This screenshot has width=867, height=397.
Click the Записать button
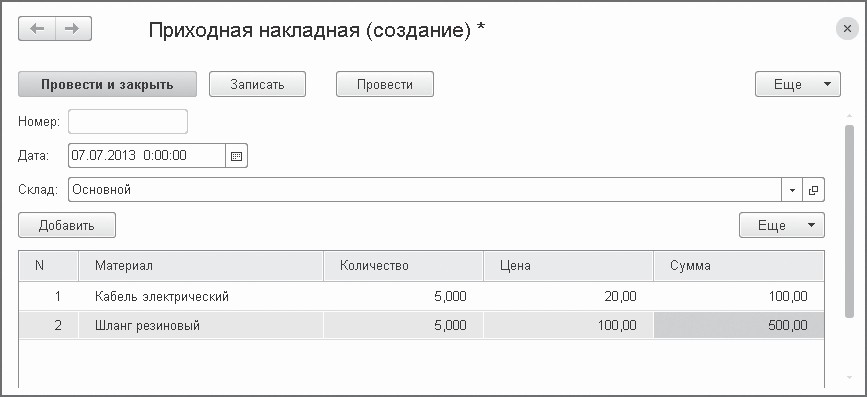[257, 85]
